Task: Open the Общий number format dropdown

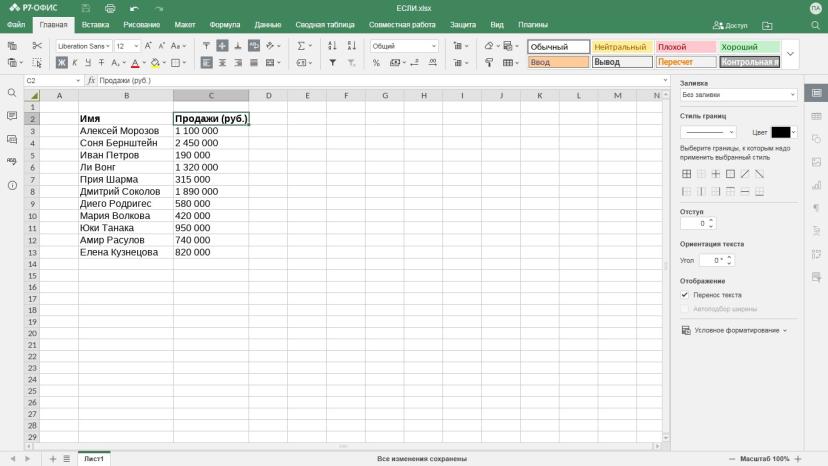Action: (x=404, y=46)
